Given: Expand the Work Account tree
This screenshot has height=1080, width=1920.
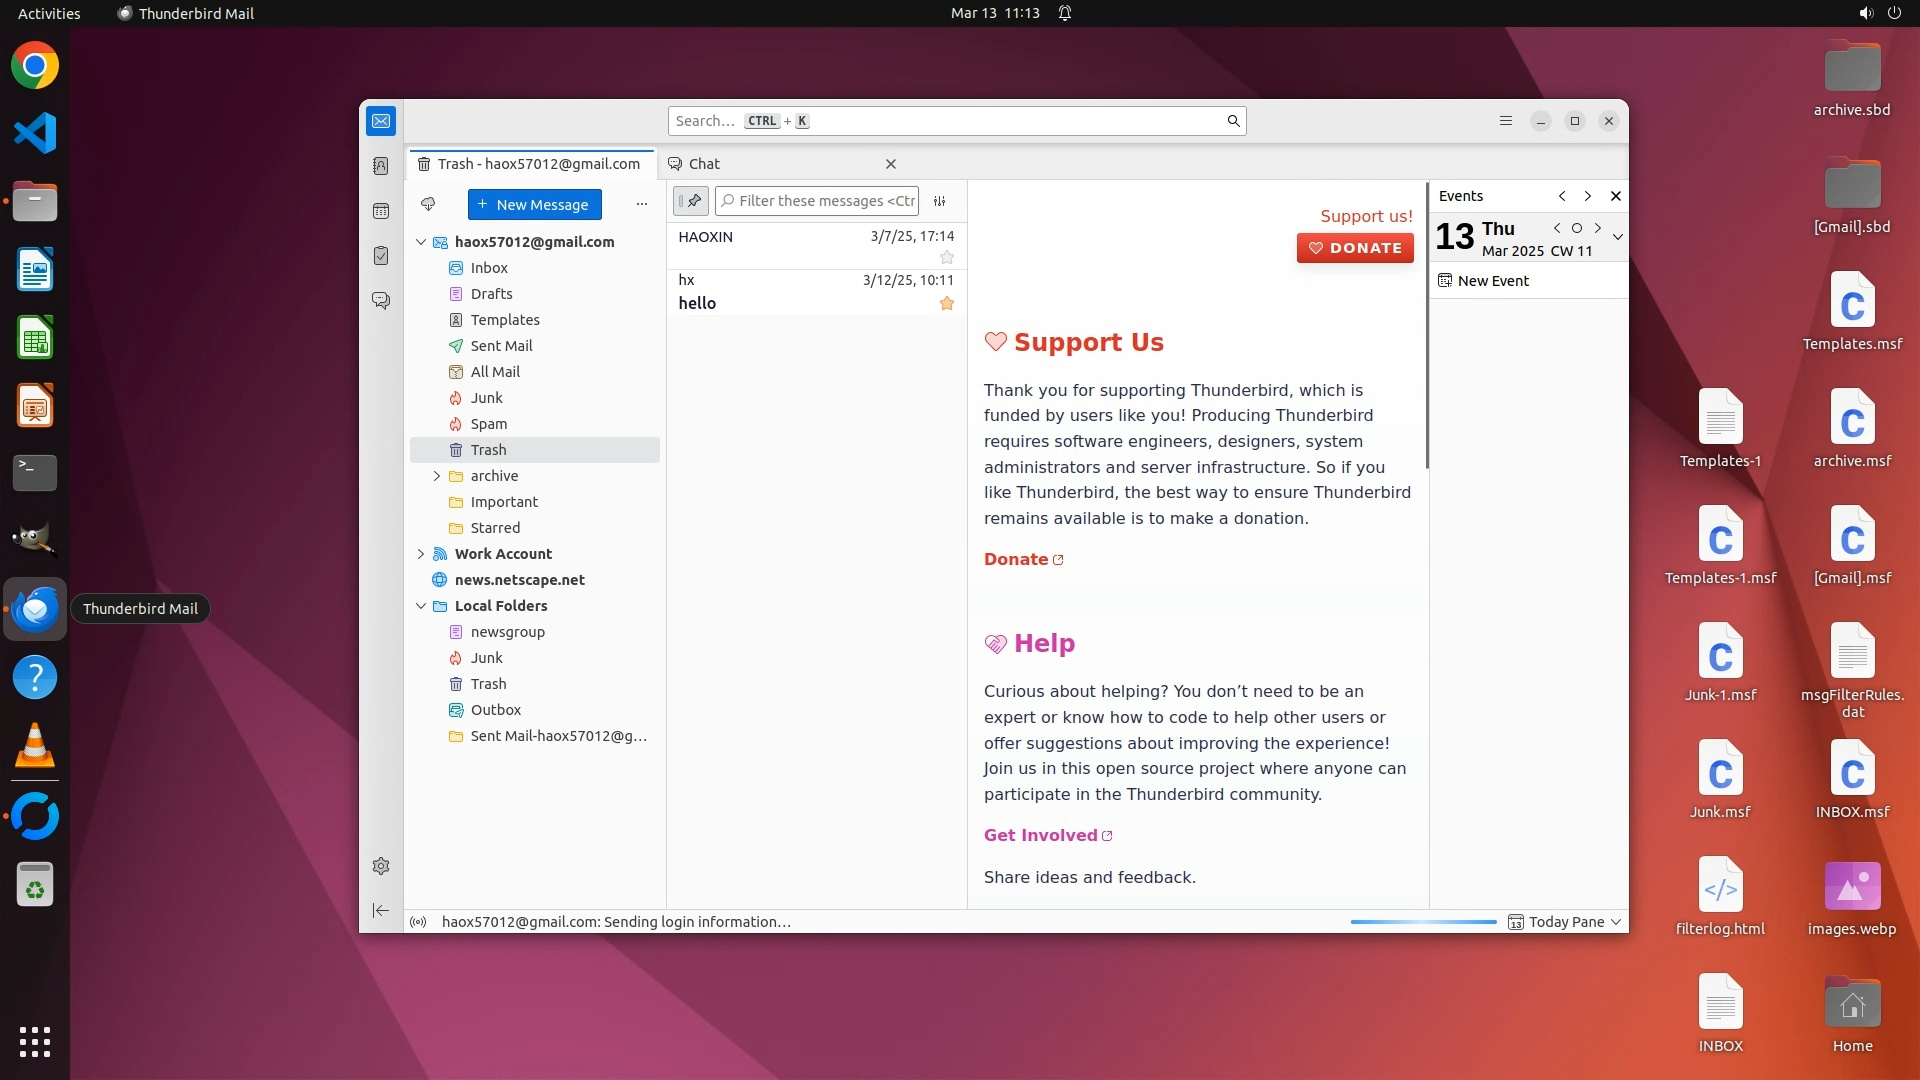Looking at the screenshot, I should [421, 554].
